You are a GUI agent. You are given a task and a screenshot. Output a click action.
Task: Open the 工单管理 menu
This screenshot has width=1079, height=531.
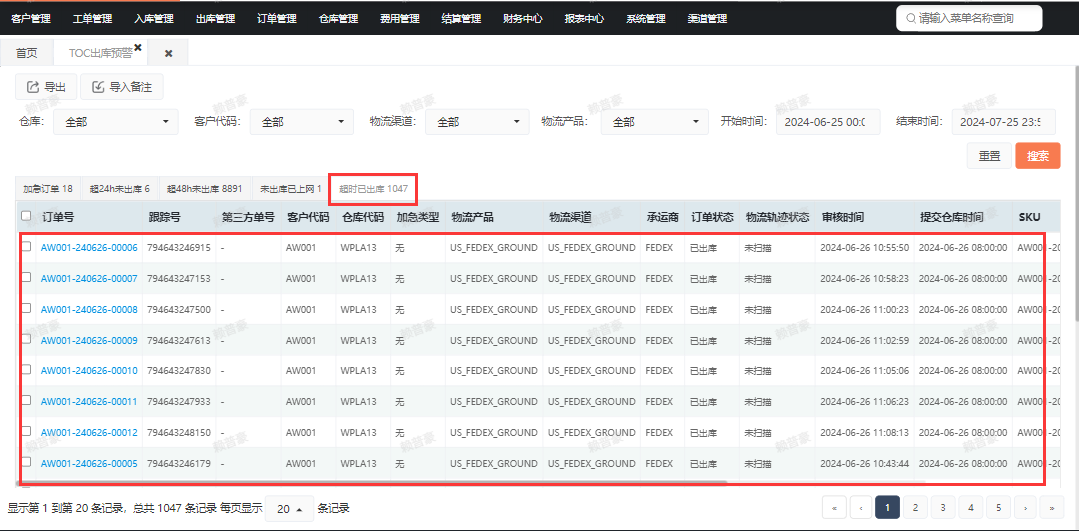[x=92, y=19]
